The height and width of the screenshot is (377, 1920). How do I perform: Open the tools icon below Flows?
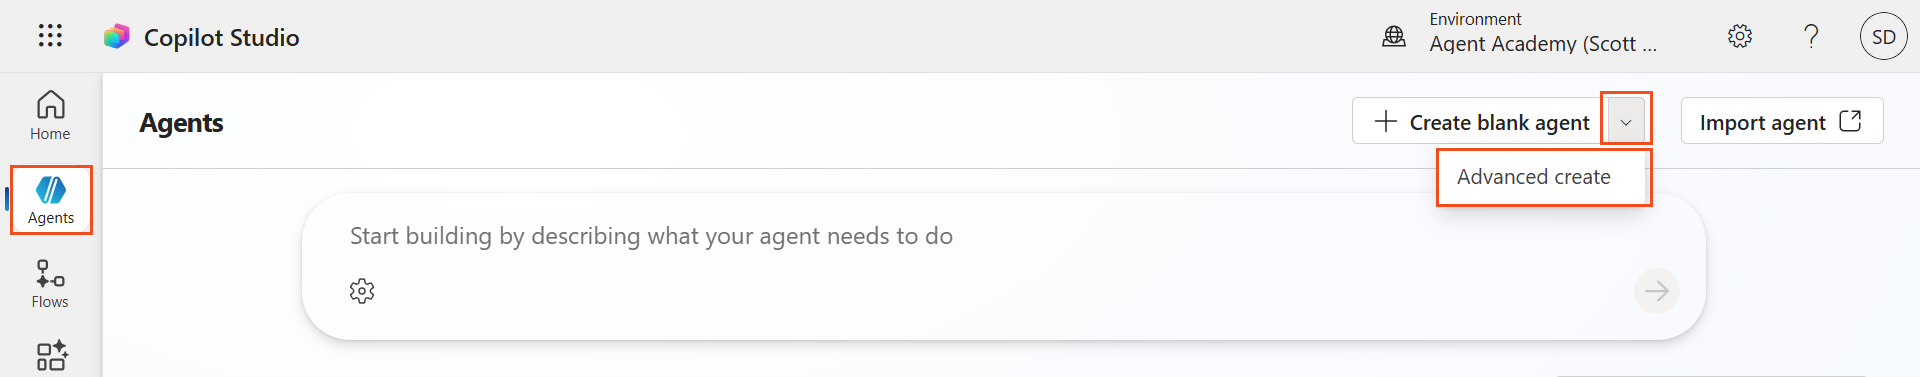click(52, 356)
